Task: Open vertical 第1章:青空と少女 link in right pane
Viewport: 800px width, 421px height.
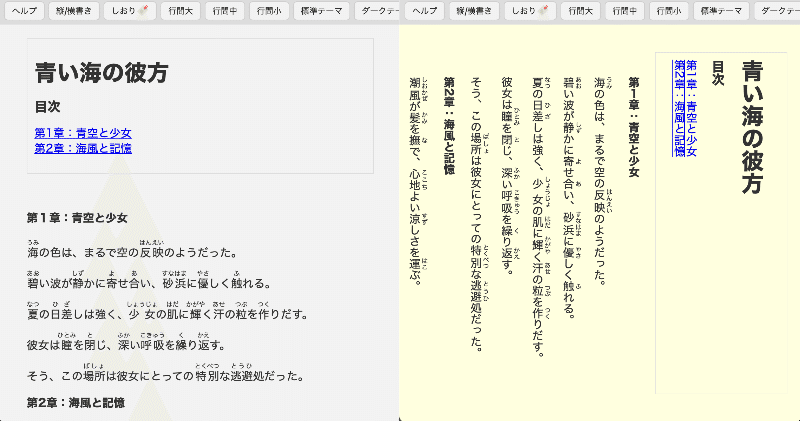Action: (691, 108)
